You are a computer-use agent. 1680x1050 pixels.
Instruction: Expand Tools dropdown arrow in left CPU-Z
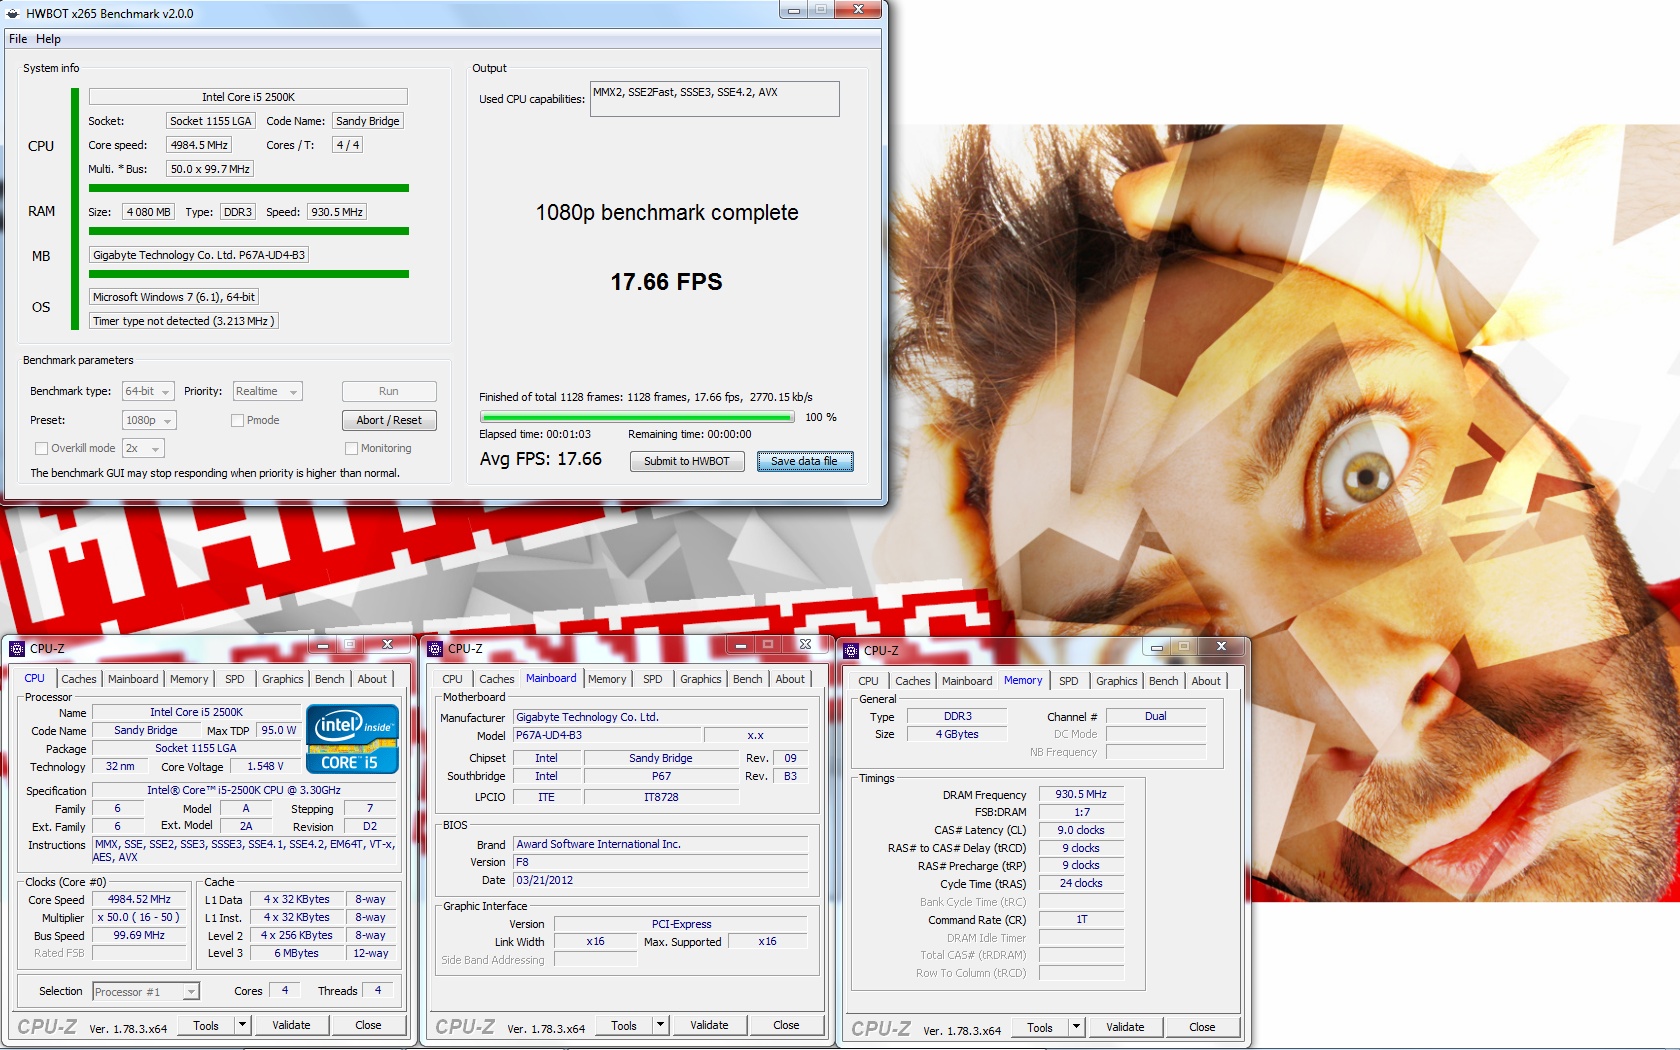(241, 1025)
